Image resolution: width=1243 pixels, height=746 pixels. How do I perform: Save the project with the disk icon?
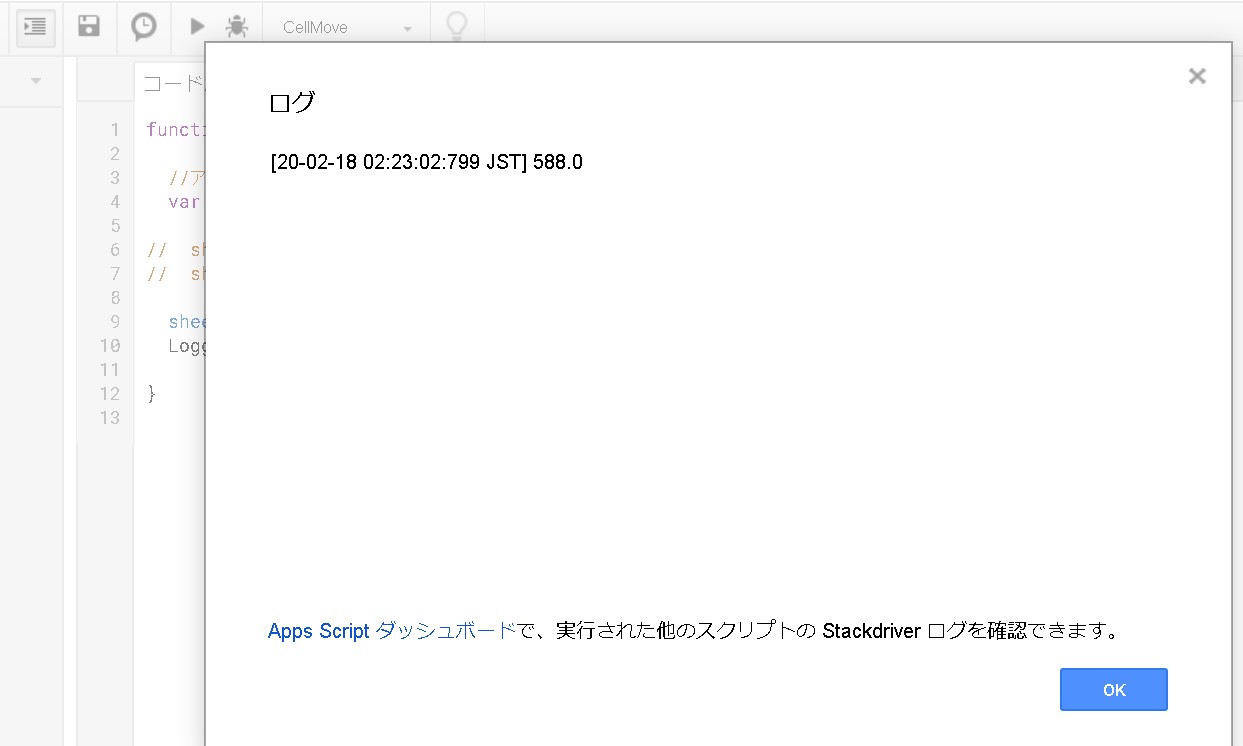[89, 27]
